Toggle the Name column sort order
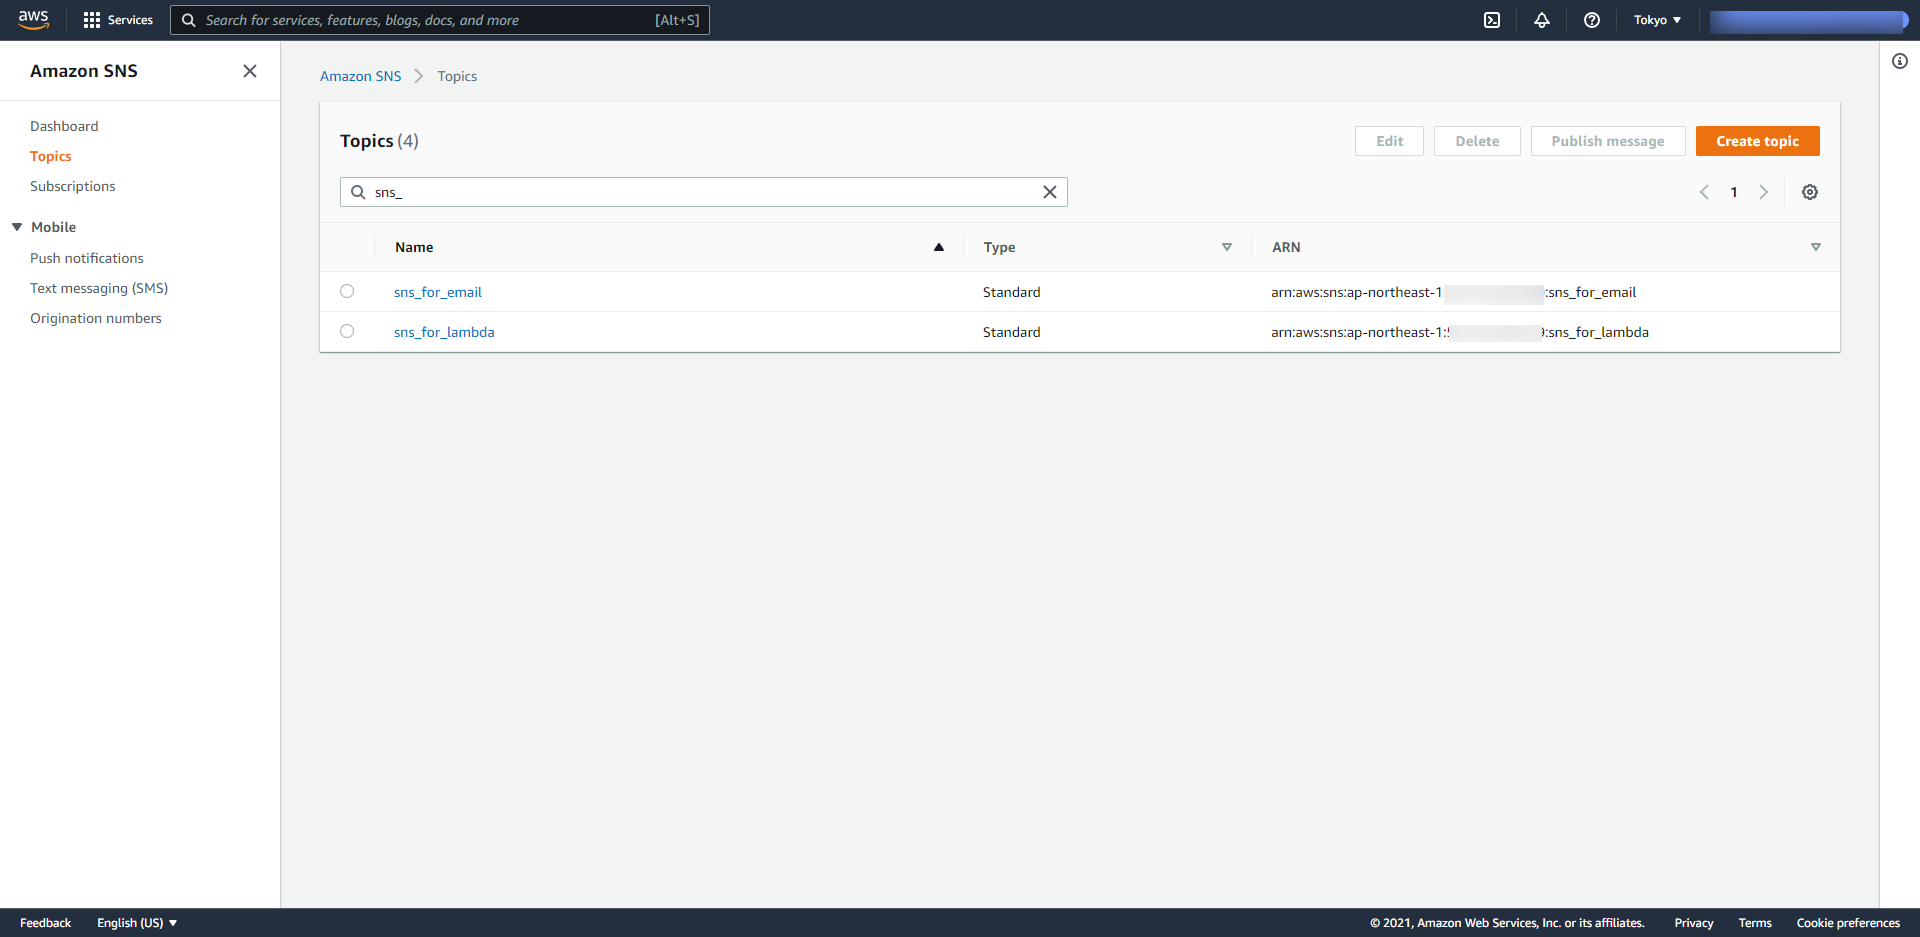This screenshot has width=1920, height=937. [938, 246]
